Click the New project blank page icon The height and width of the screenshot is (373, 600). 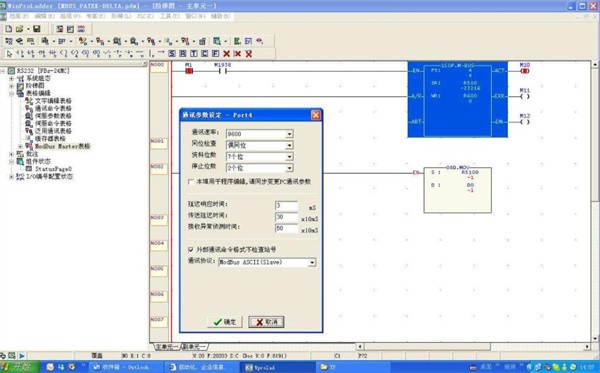(8, 29)
